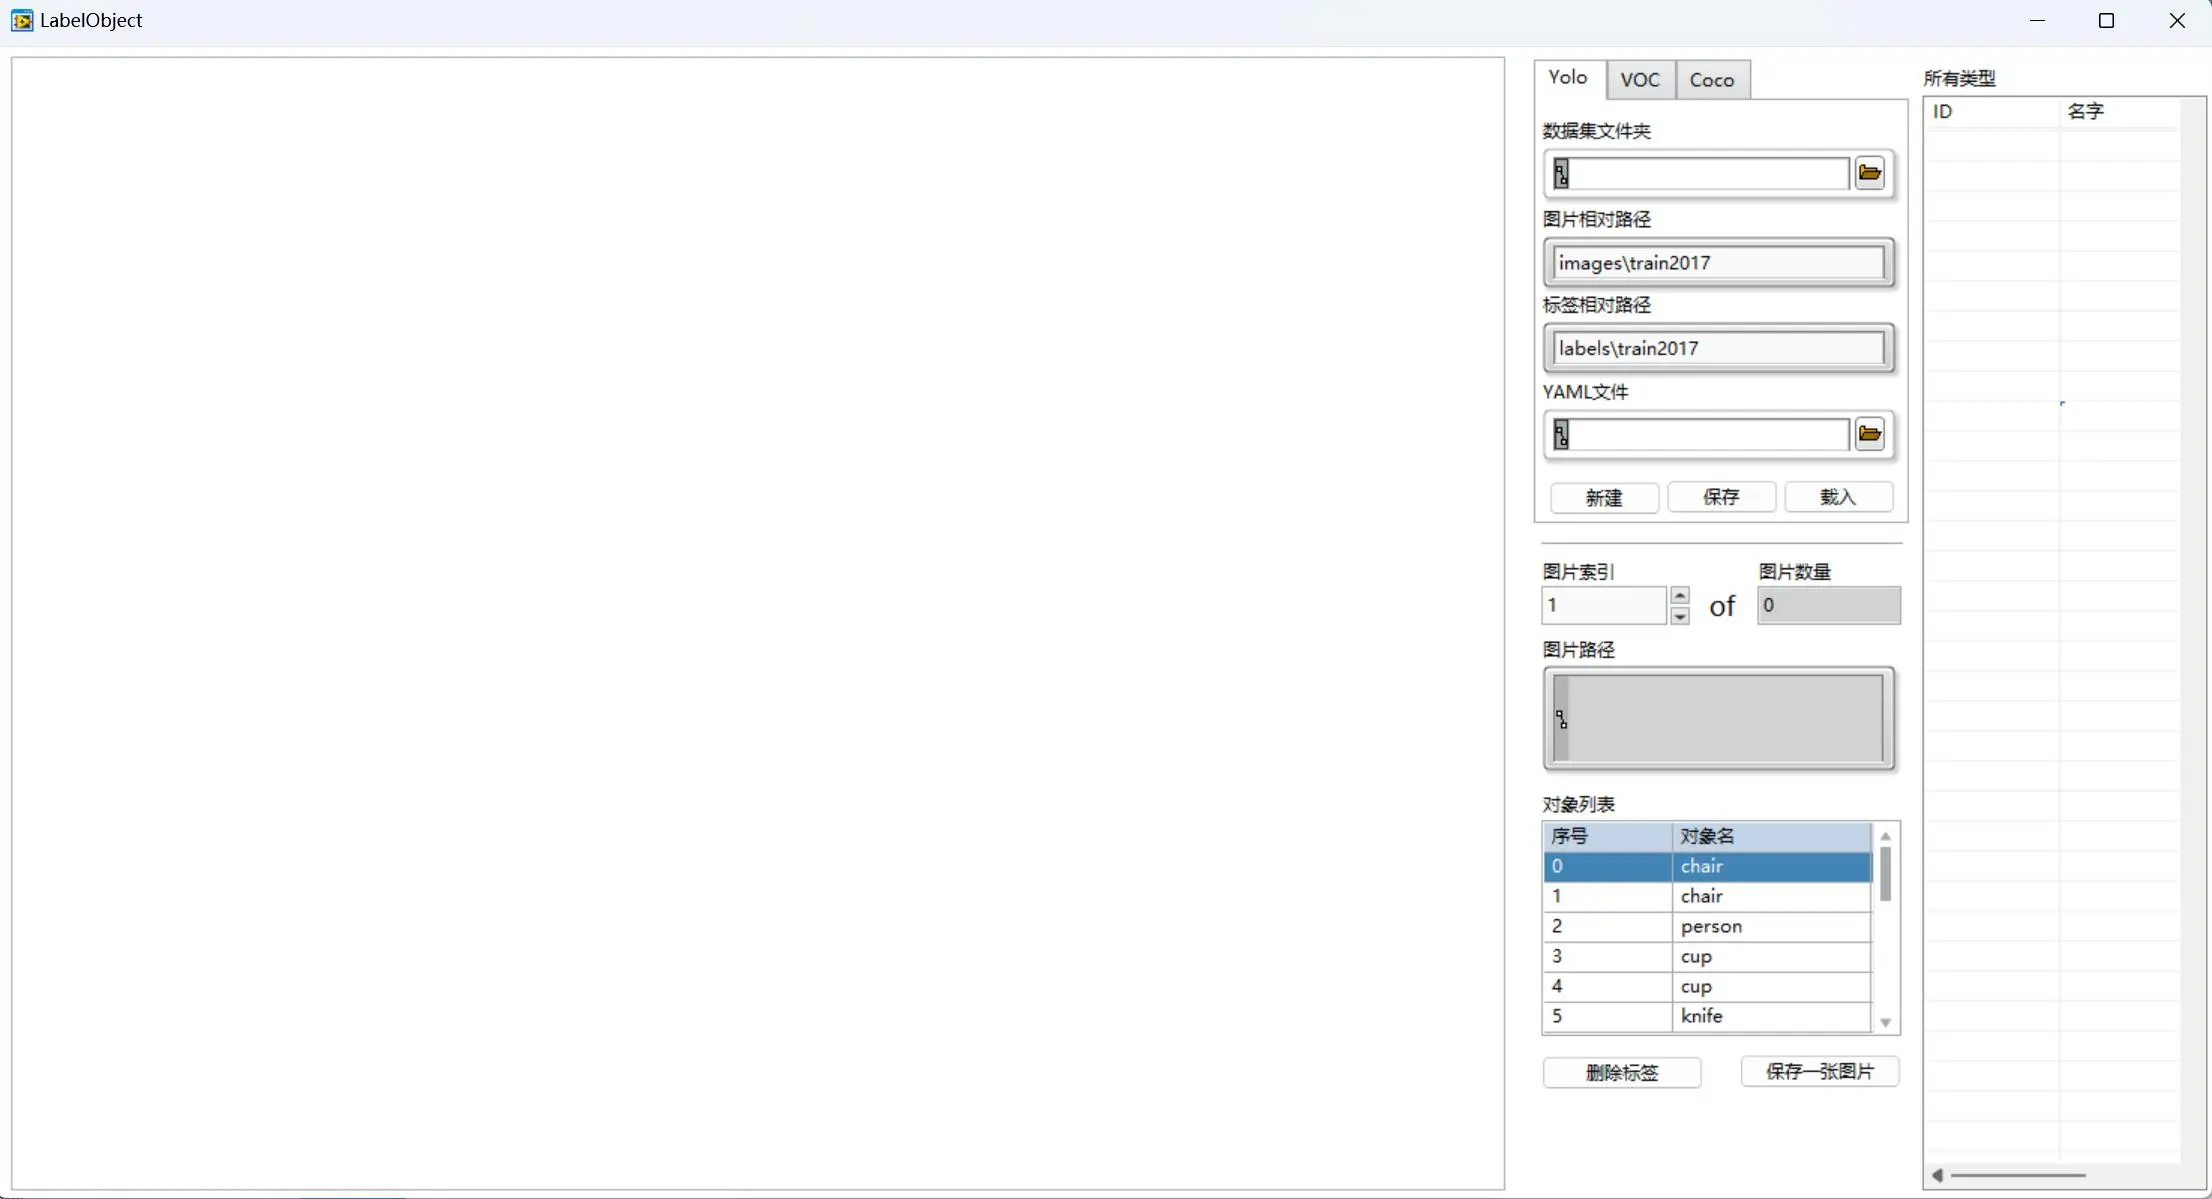Switch to the Coco tab

click(1711, 80)
